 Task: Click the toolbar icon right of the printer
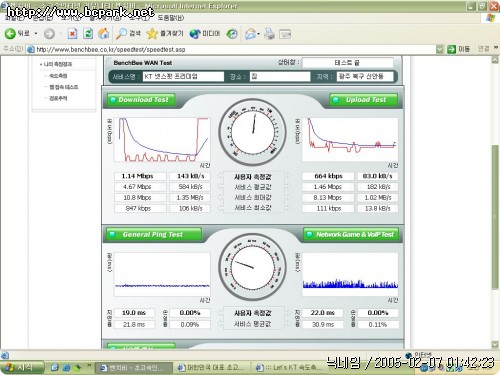point(285,34)
